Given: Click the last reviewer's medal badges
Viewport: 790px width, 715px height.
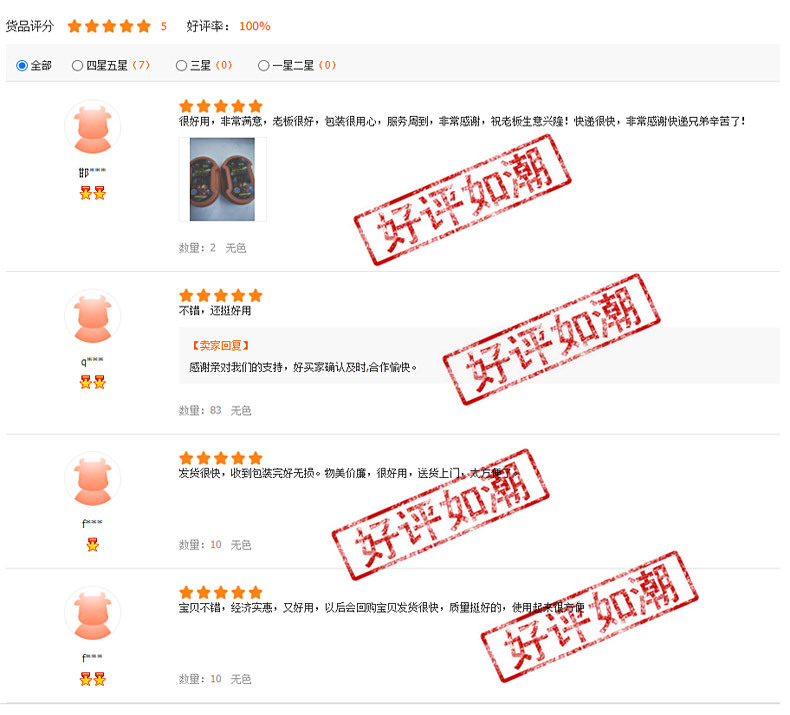Looking at the screenshot, I should click(x=93, y=679).
